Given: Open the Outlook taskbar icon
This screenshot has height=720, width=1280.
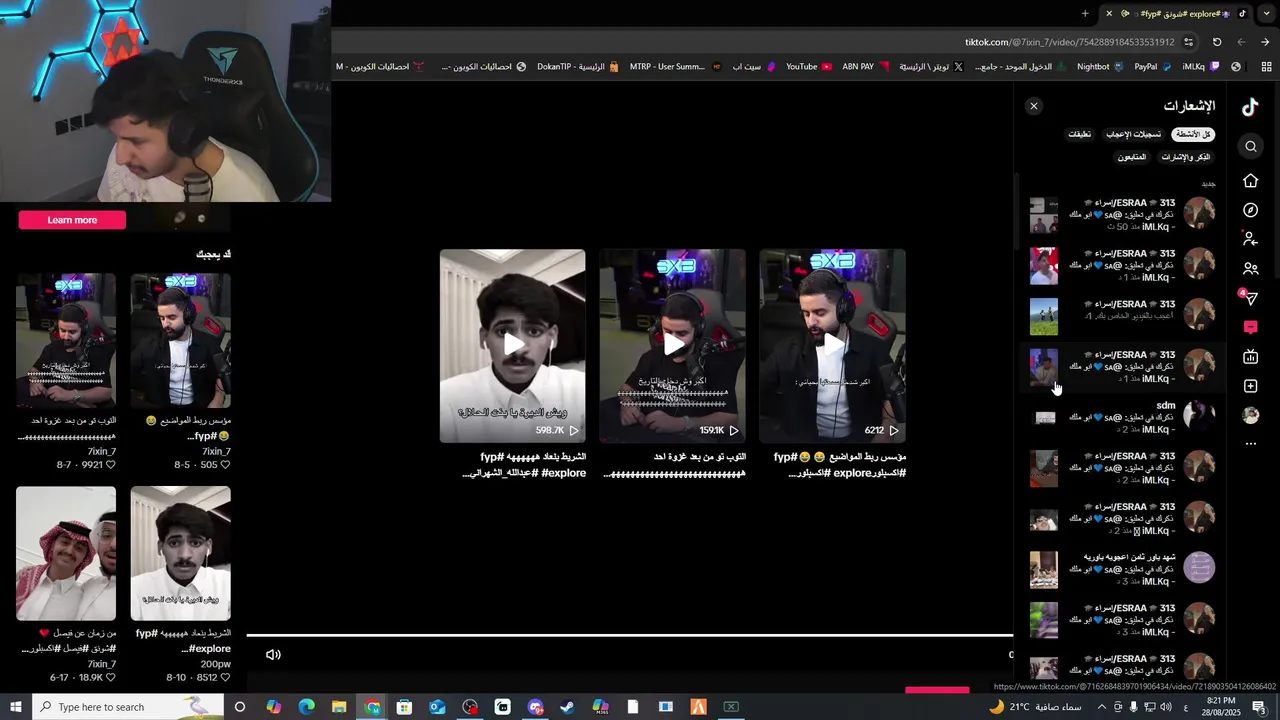Looking at the screenshot, I should point(437,707).
